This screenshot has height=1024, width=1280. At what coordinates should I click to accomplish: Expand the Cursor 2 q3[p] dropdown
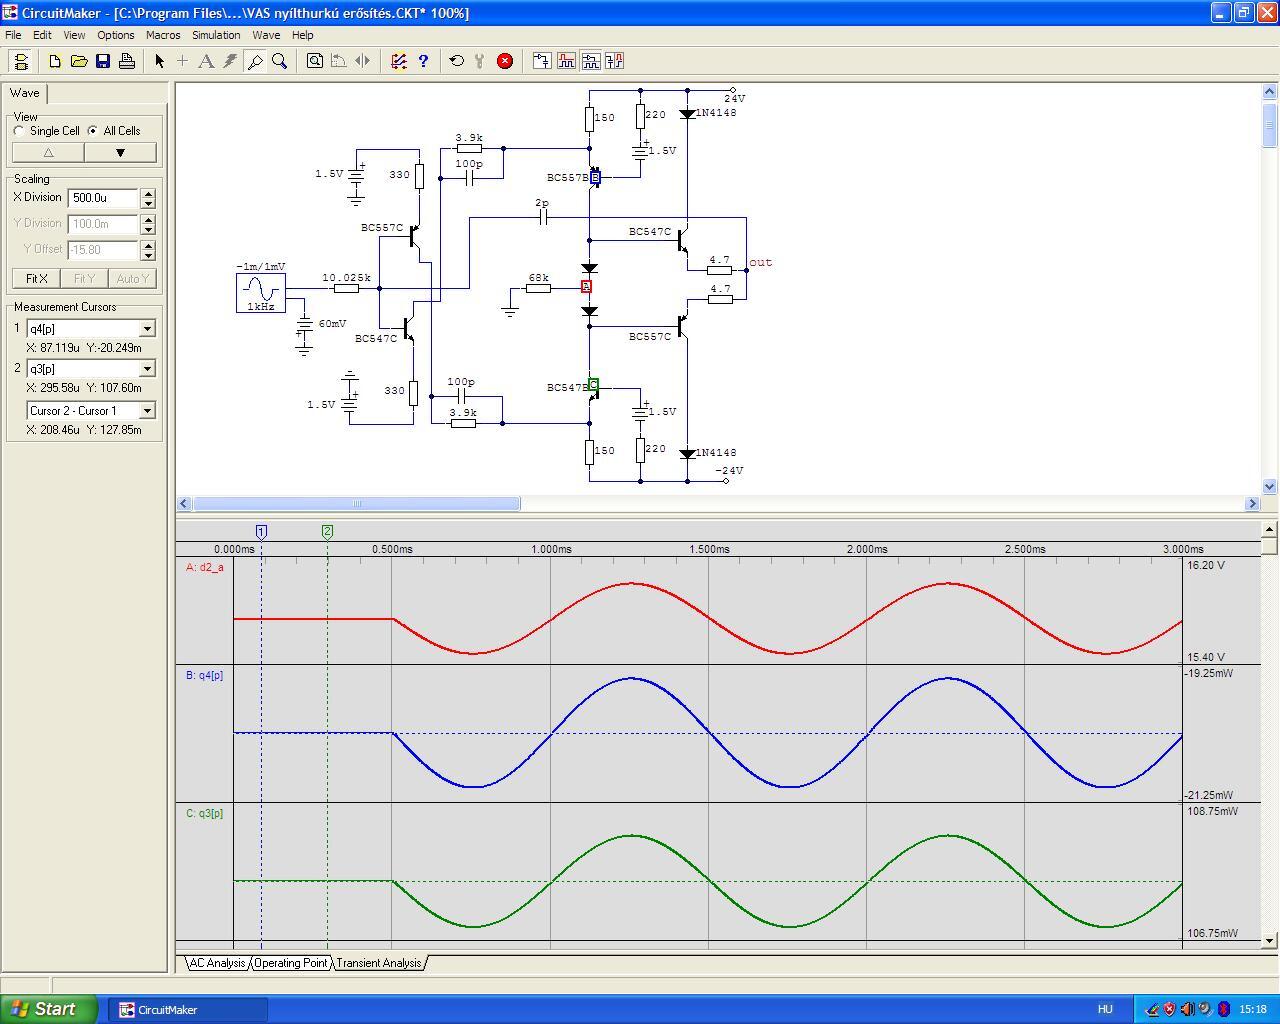point(147,370)
